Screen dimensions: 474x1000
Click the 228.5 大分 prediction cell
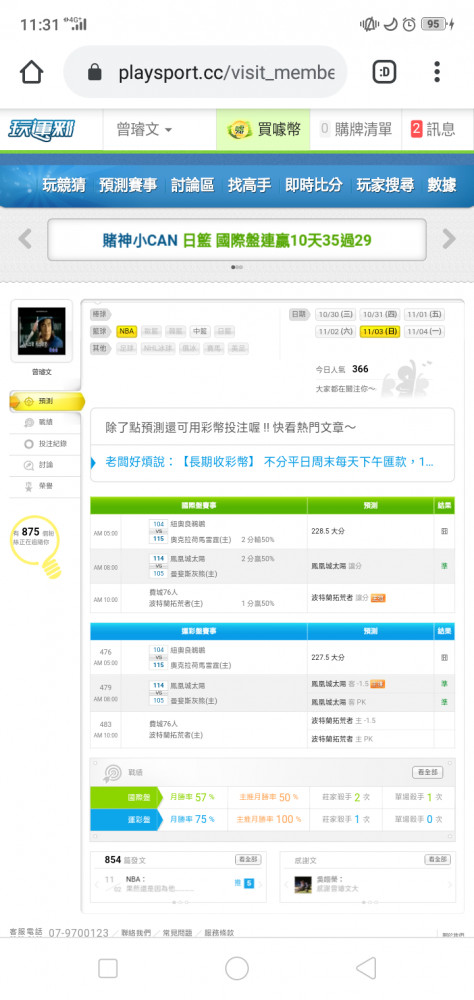tap(329, 531)
